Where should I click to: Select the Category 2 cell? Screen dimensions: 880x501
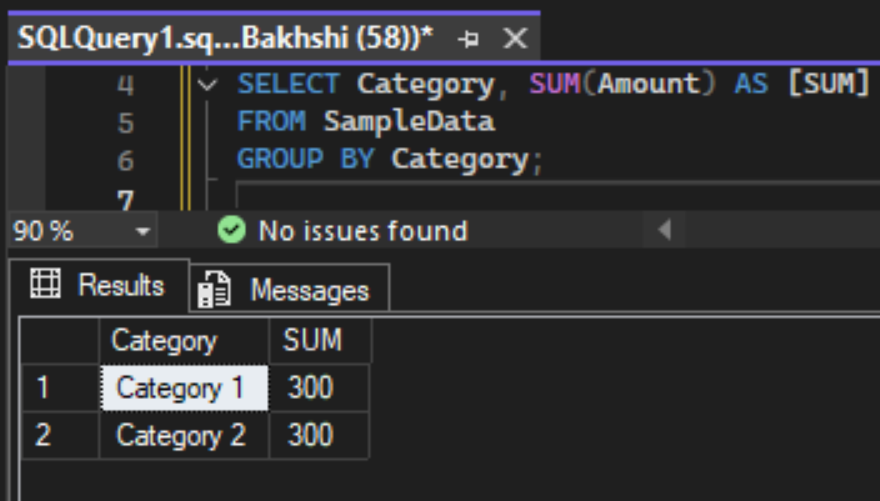point(184,435)
